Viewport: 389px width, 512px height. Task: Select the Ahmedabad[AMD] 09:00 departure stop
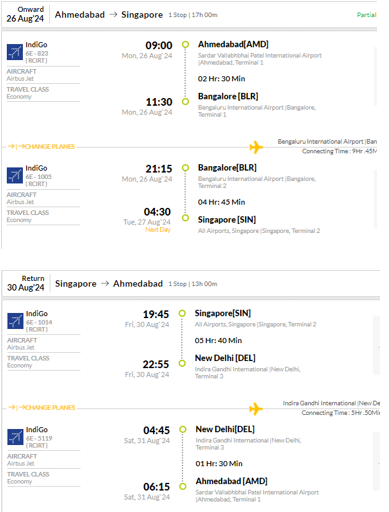pyautogui.click(x=185, y=44)
